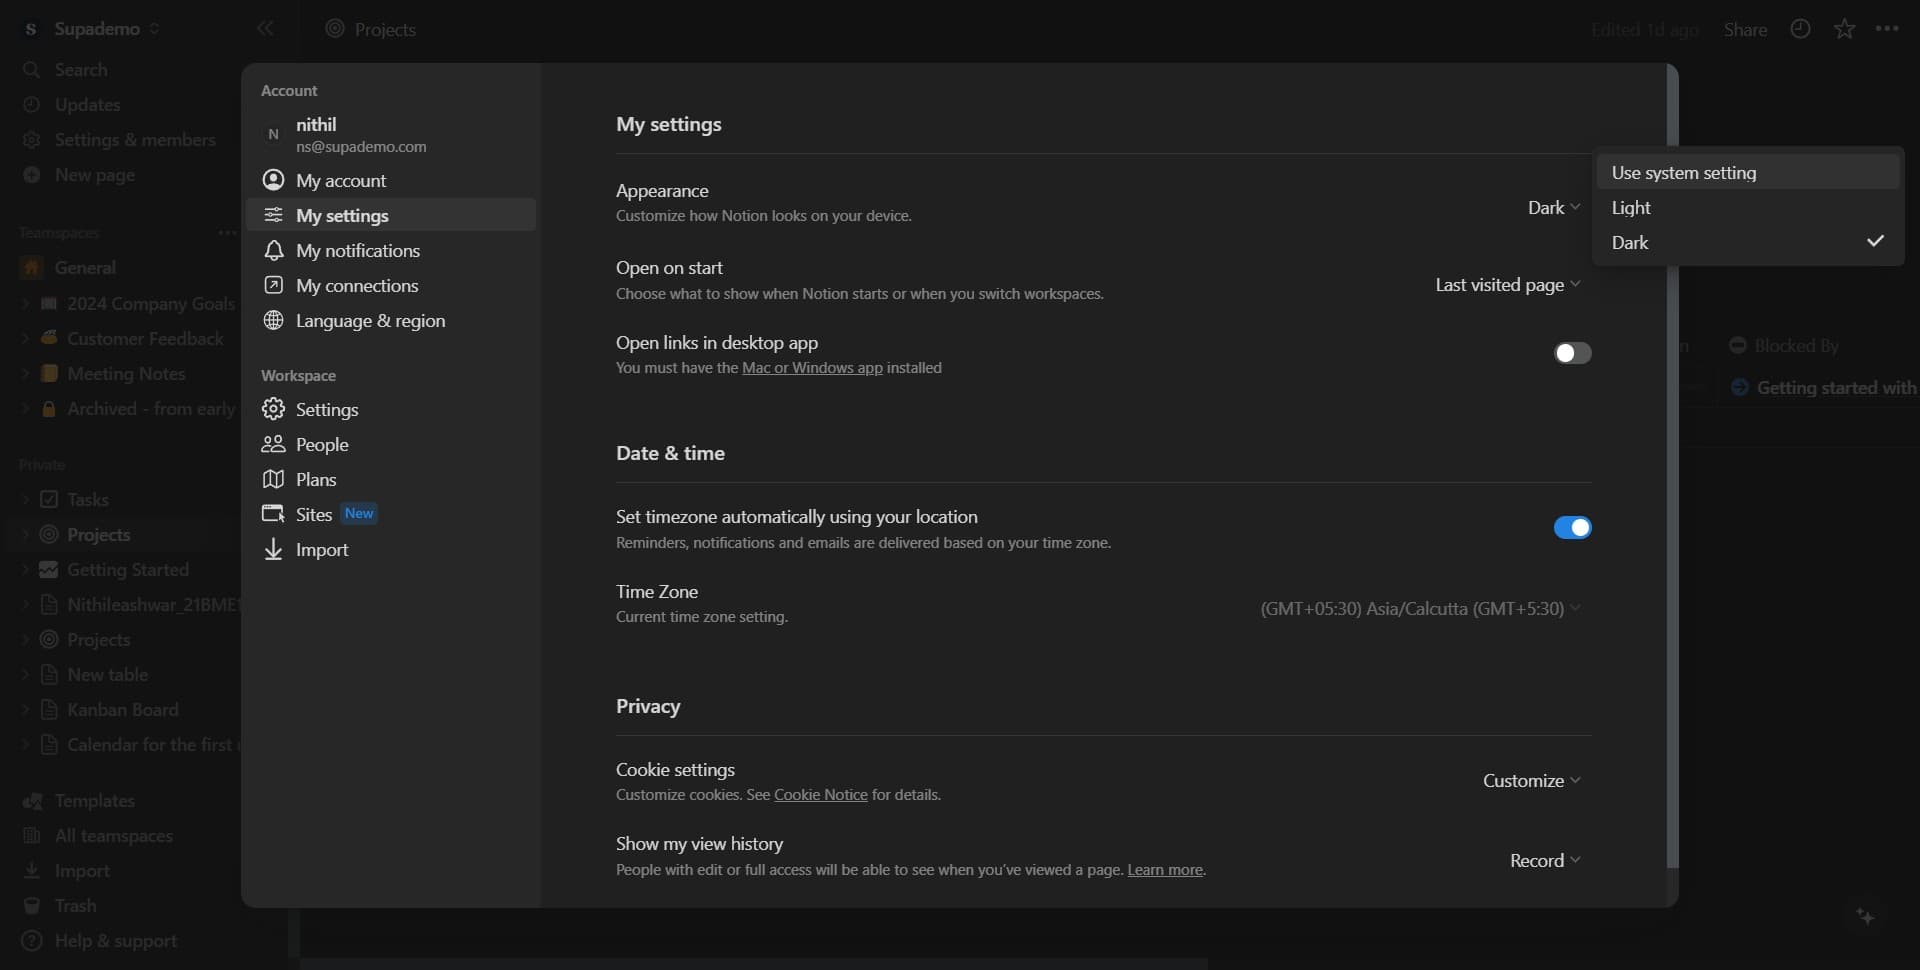Select Use system setting appearance
Viewport: 1920px width, 970px height.
click(x=1686, y=172)
